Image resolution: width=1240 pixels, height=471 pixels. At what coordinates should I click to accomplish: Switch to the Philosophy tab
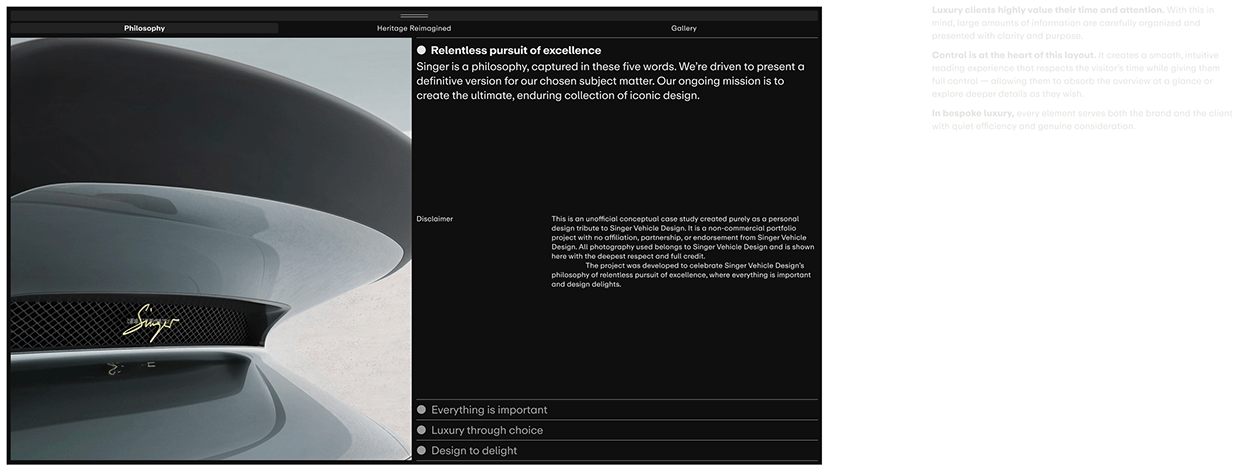145,28
